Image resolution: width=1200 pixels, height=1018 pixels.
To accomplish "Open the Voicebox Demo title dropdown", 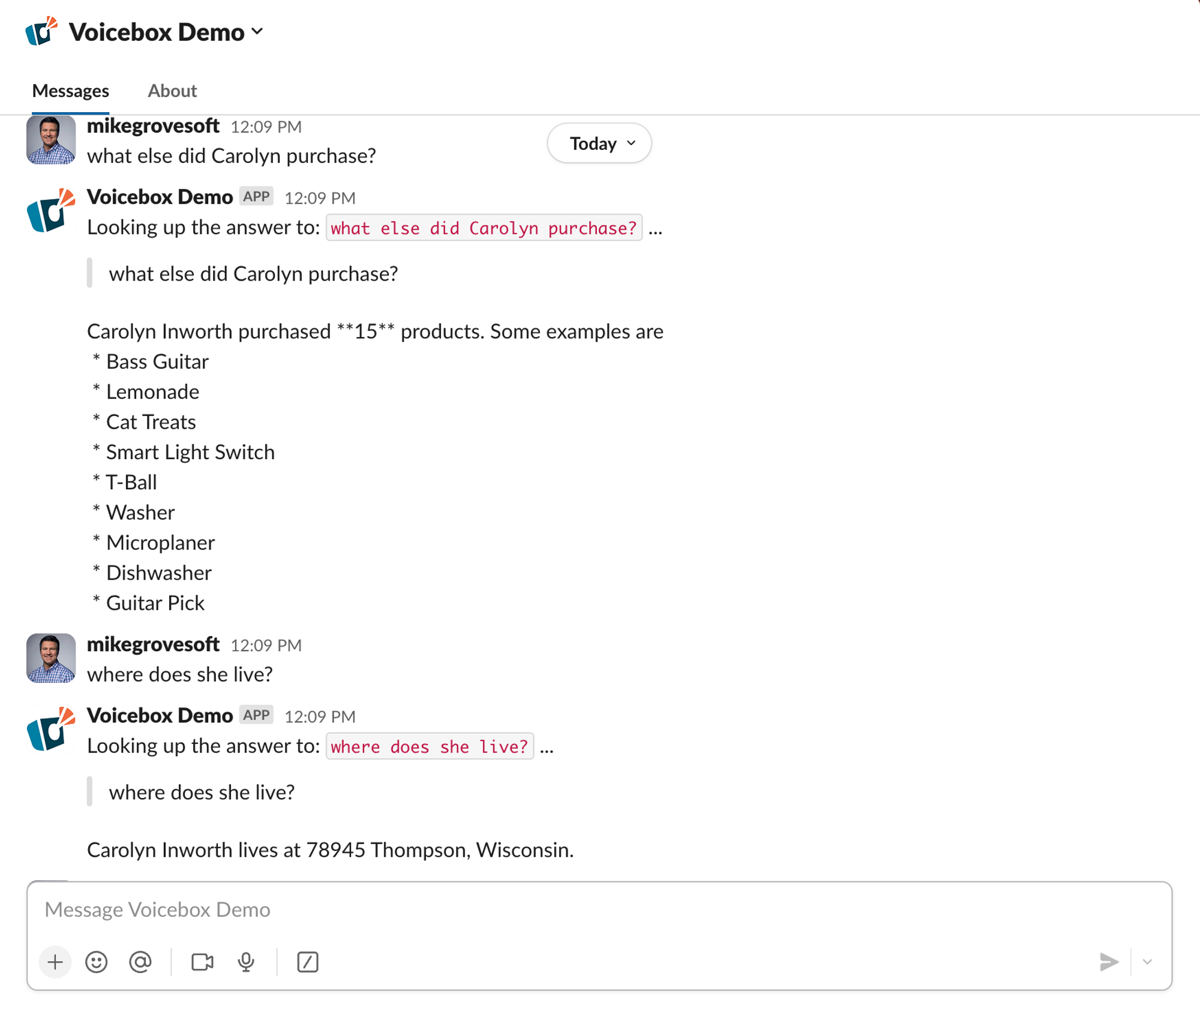I will point(166,32).
